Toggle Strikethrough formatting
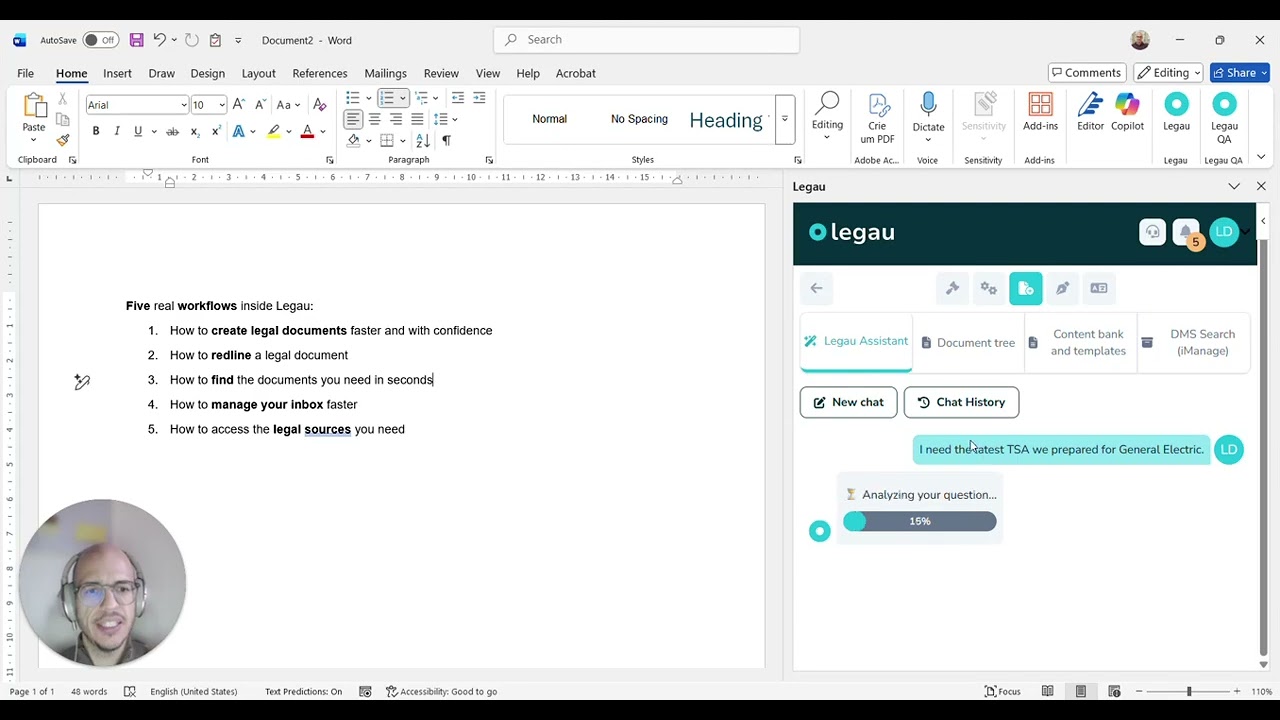The width and height of the screenshot is (1280, 720). (172, 131)
